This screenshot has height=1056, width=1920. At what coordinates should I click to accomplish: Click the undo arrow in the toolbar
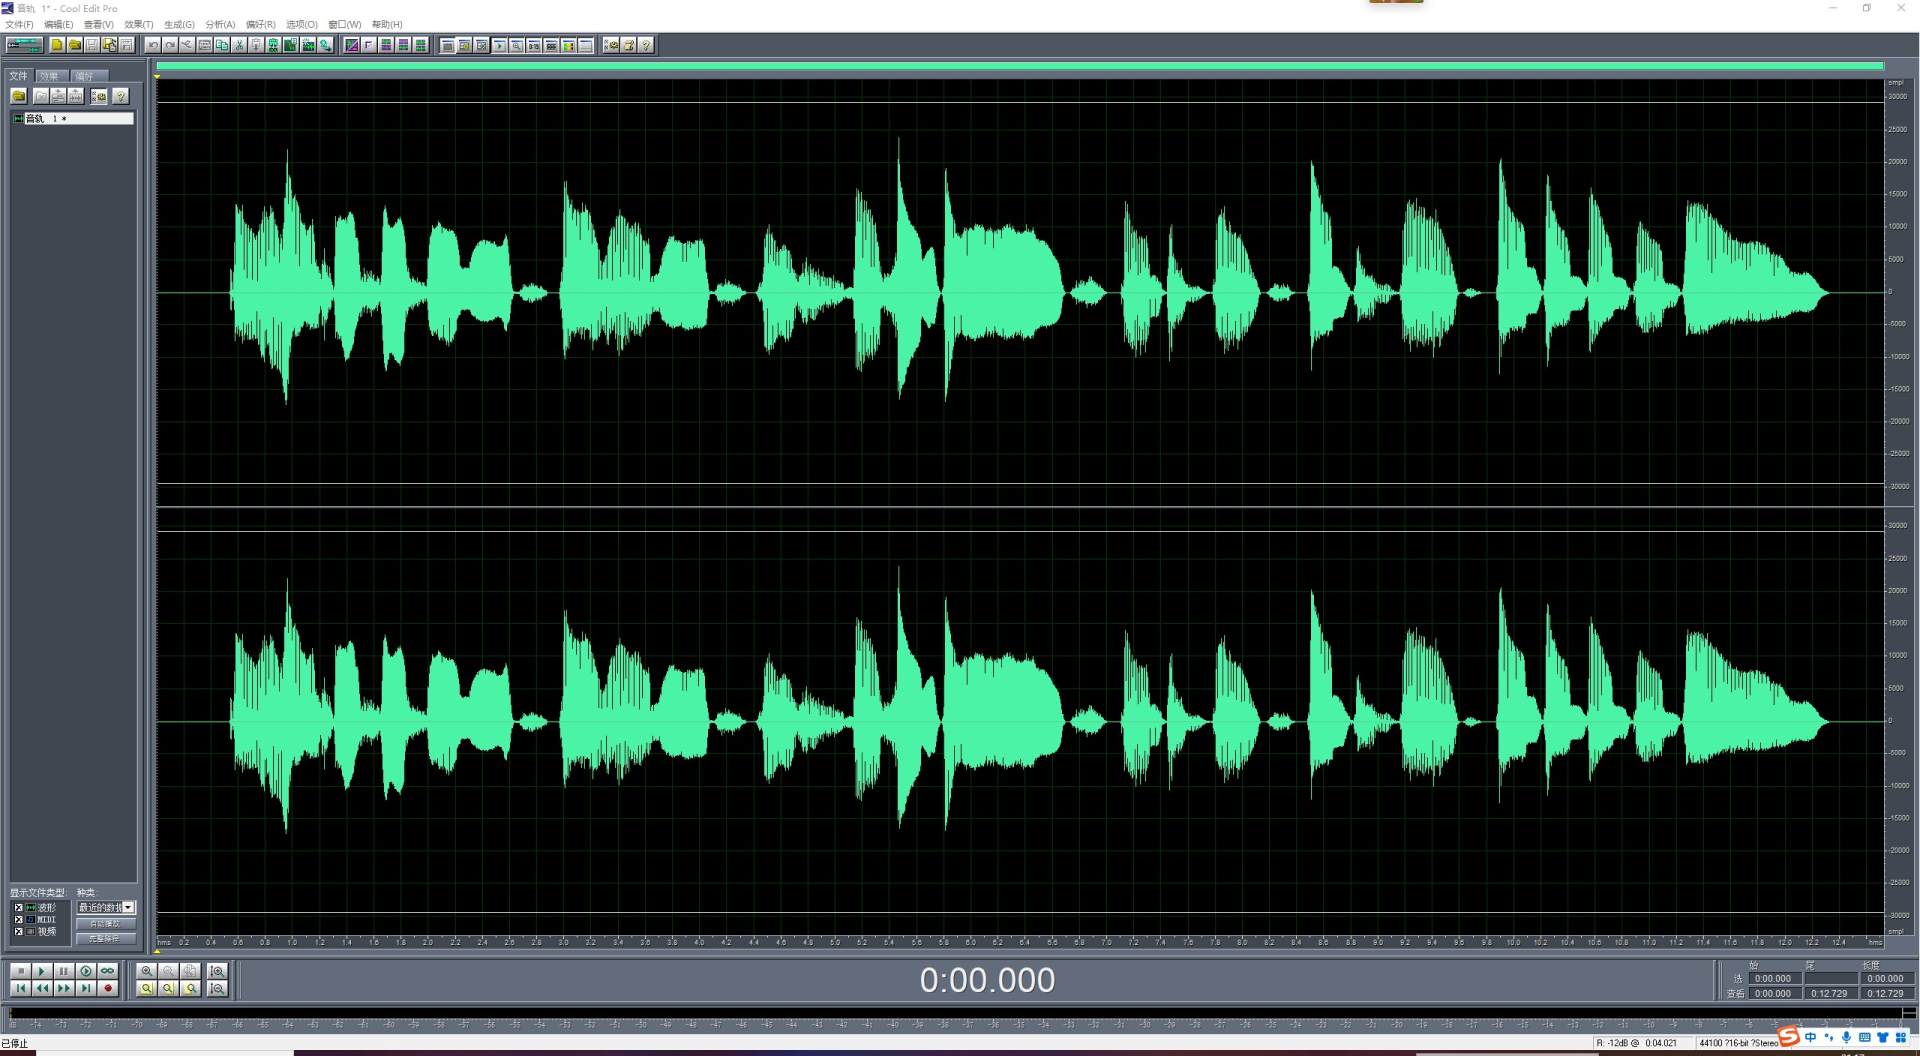click(153, 45)
